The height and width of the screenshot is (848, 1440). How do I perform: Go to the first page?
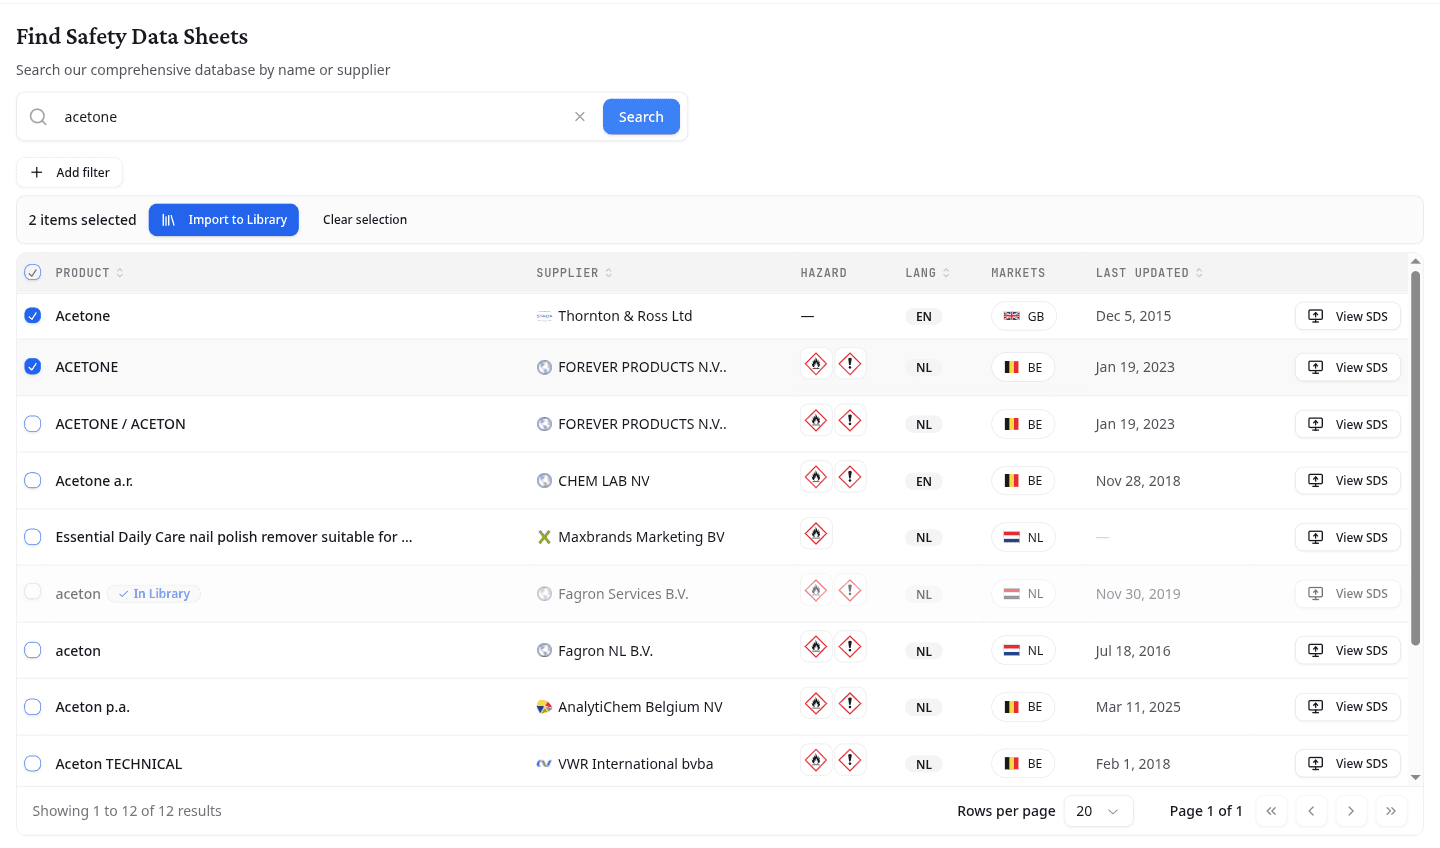[x=1271, y=811]
